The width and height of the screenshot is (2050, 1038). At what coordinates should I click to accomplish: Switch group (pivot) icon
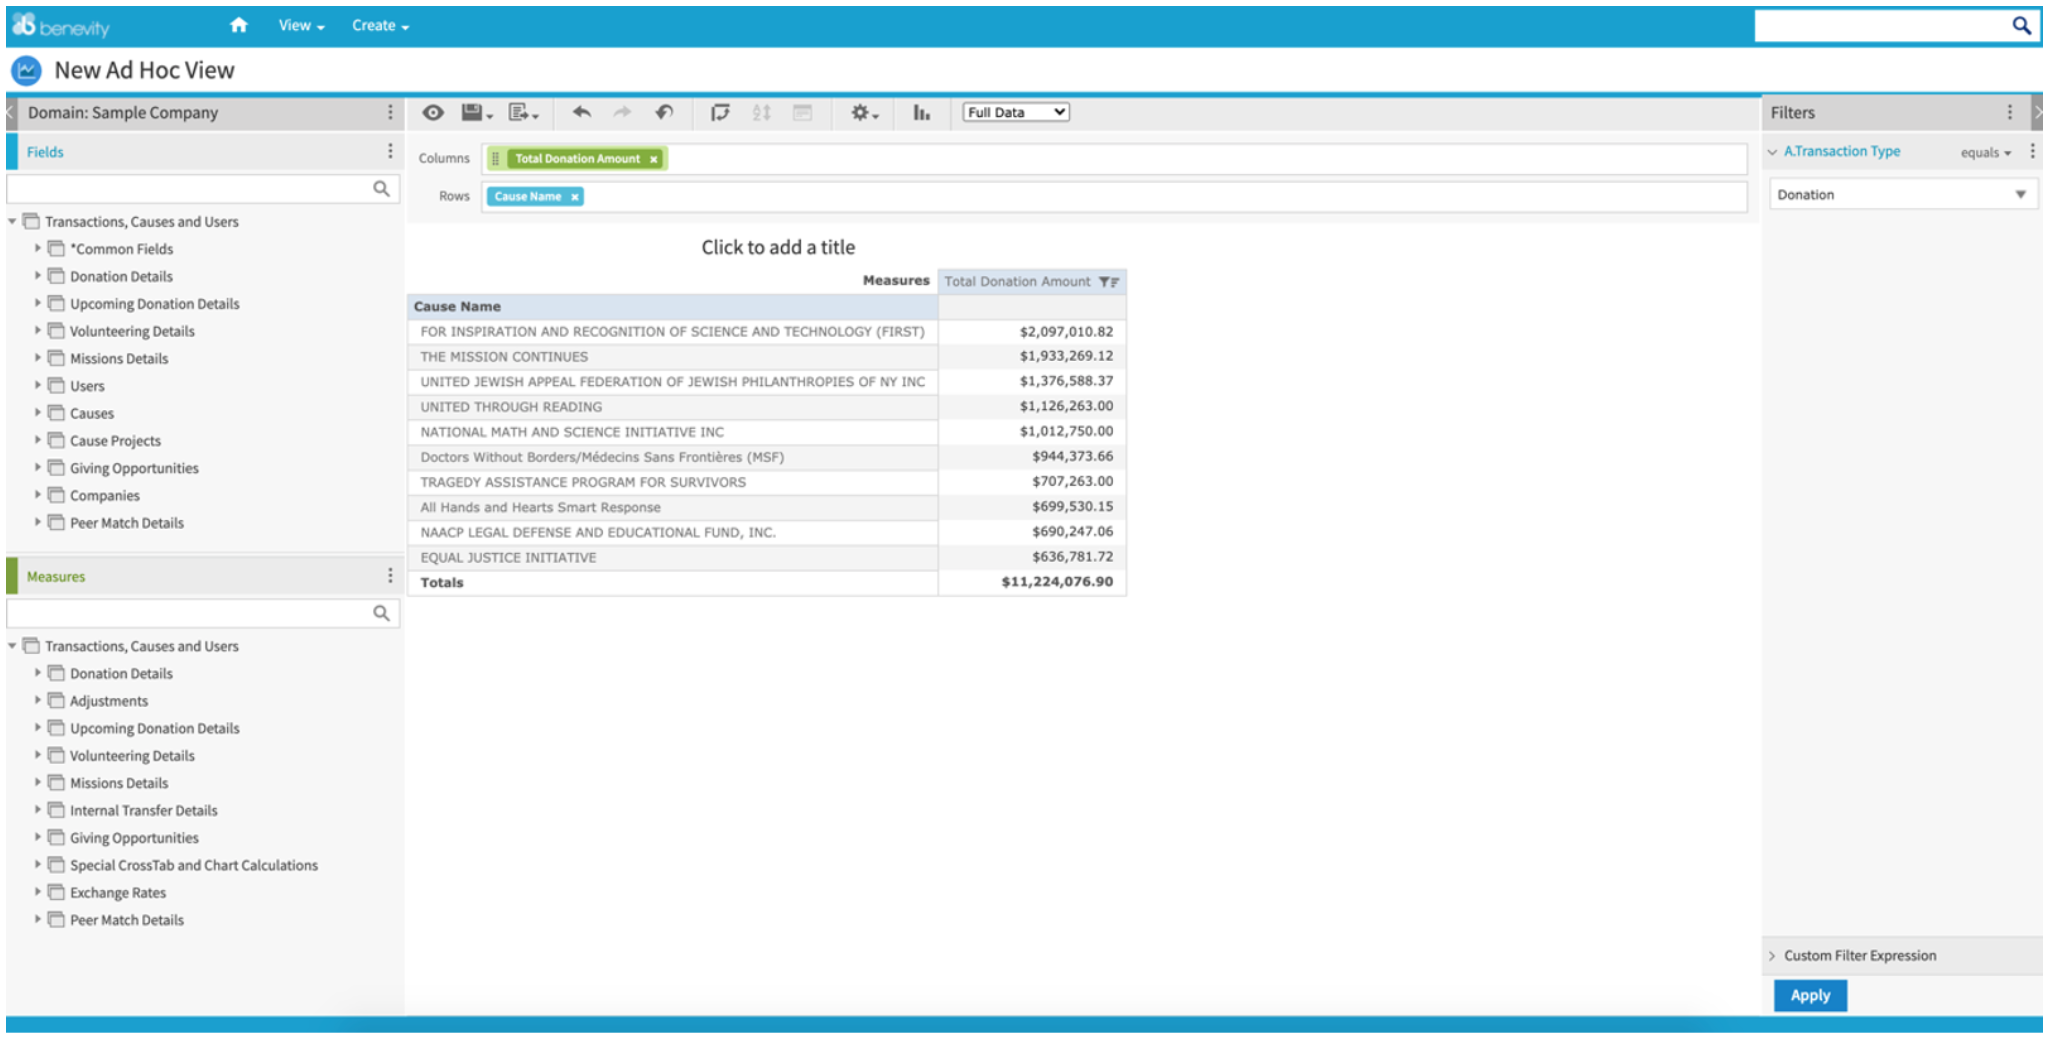[x=720, y=113]
